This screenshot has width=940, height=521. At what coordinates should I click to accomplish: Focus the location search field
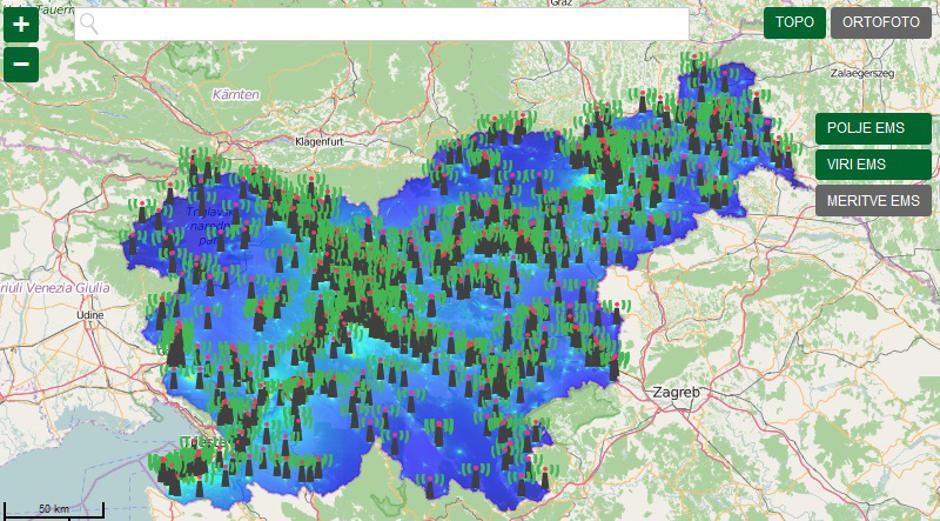click(x=390, y=24)
